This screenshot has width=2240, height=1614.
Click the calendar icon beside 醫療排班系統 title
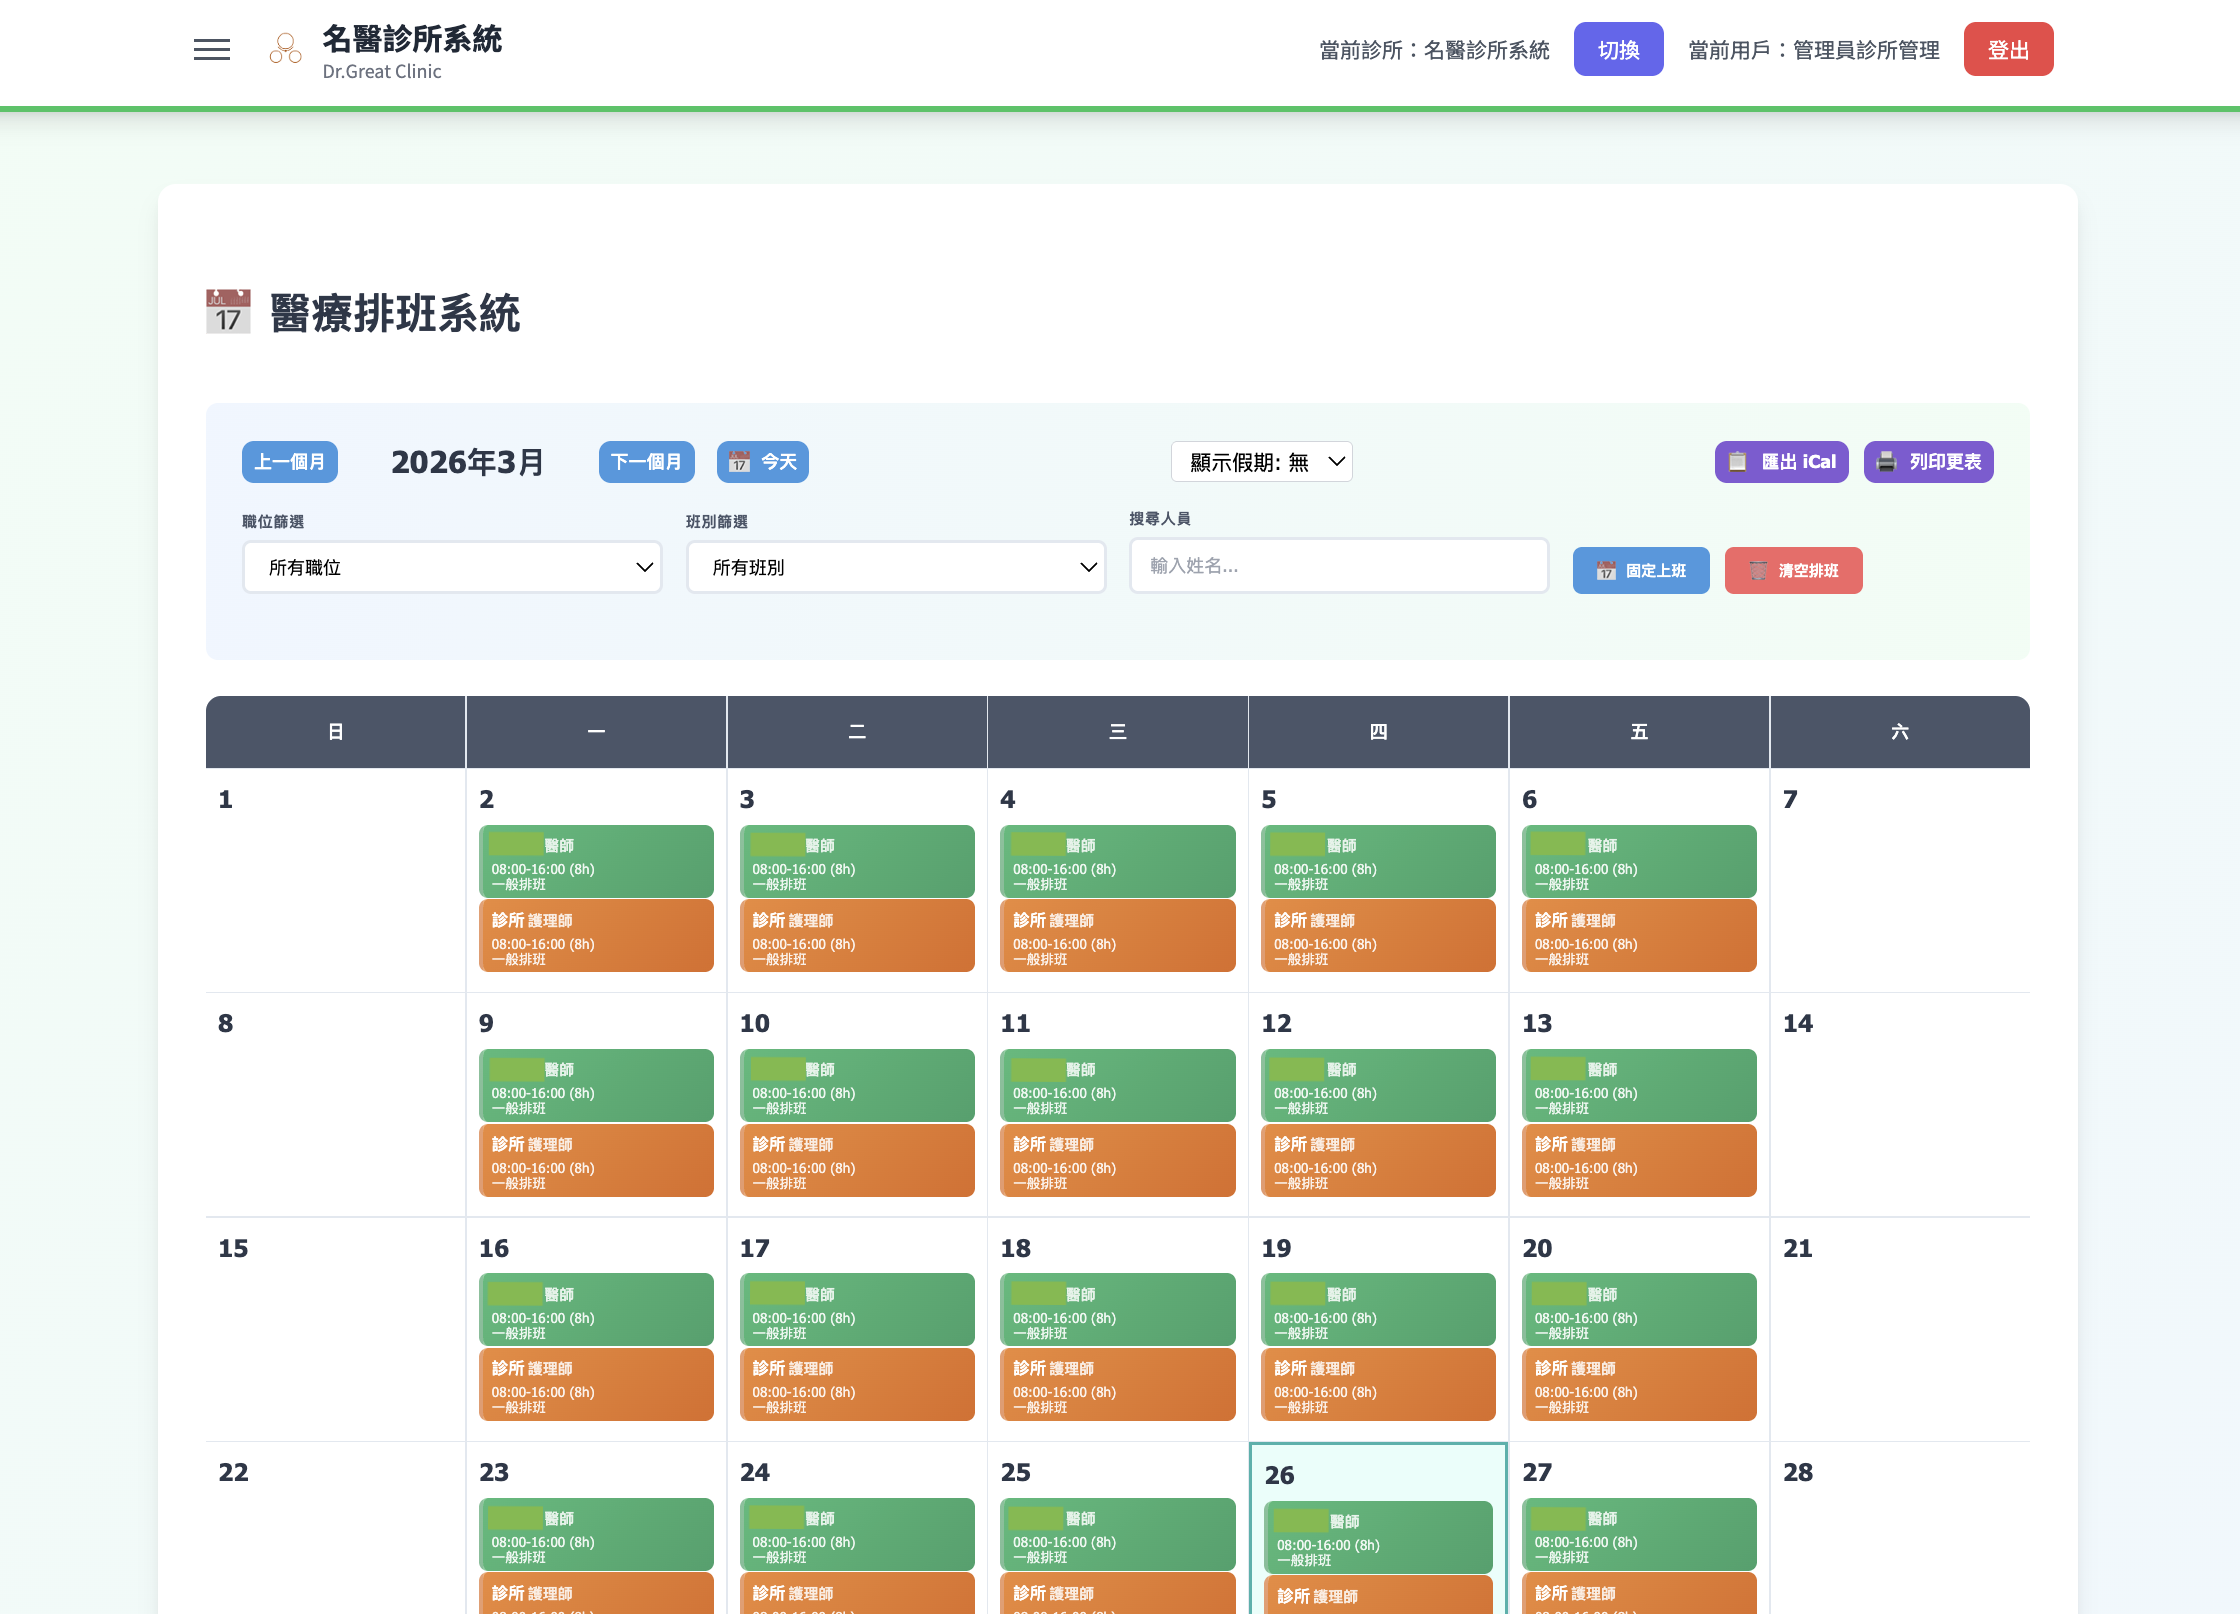tap(227, 313)
